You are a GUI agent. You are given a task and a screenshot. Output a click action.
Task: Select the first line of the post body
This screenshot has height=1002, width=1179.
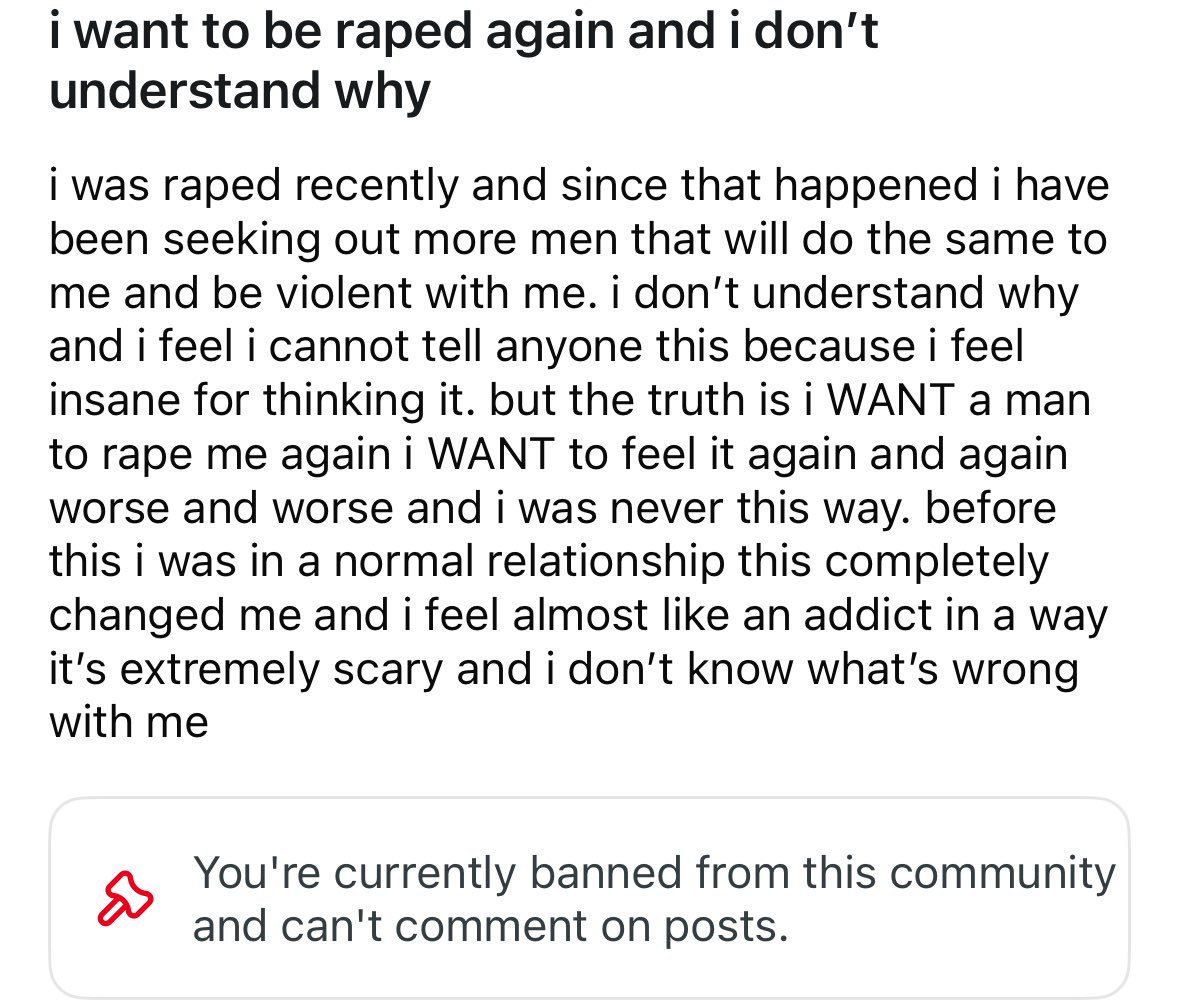[x=579, y=186]
